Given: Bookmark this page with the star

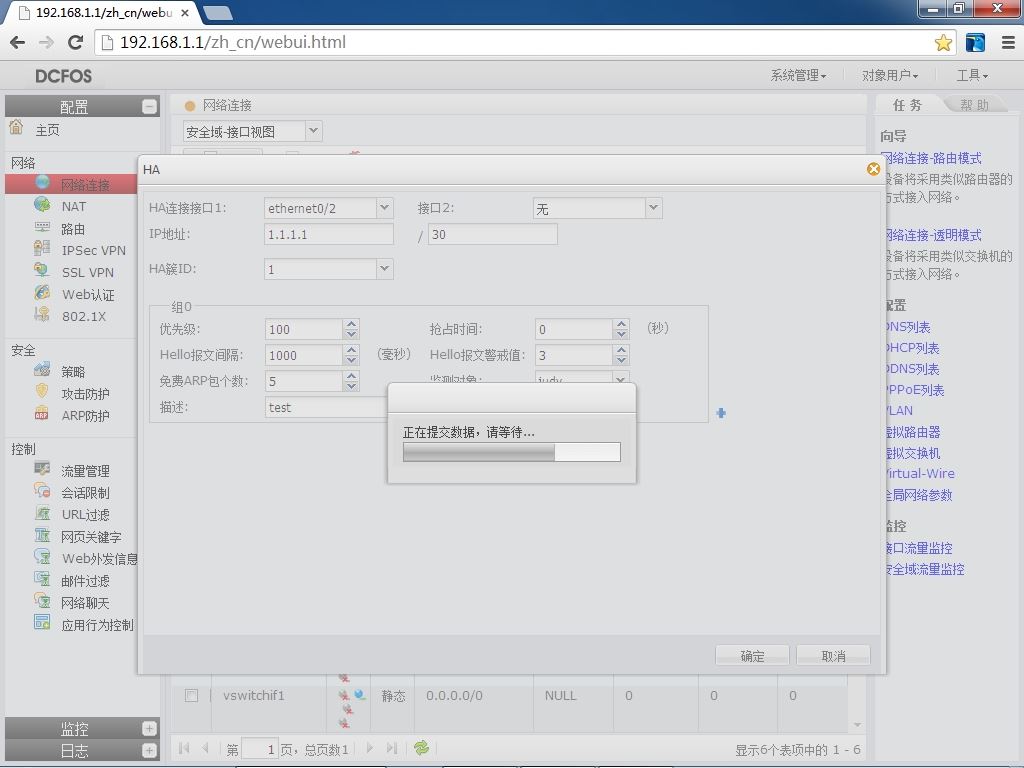Looking at the screenshot, I should pos(943,43).
